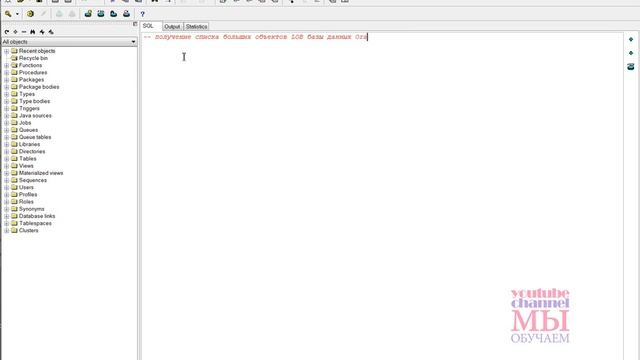Click the Refresh icon in object browser

click(x=7, y=32)
